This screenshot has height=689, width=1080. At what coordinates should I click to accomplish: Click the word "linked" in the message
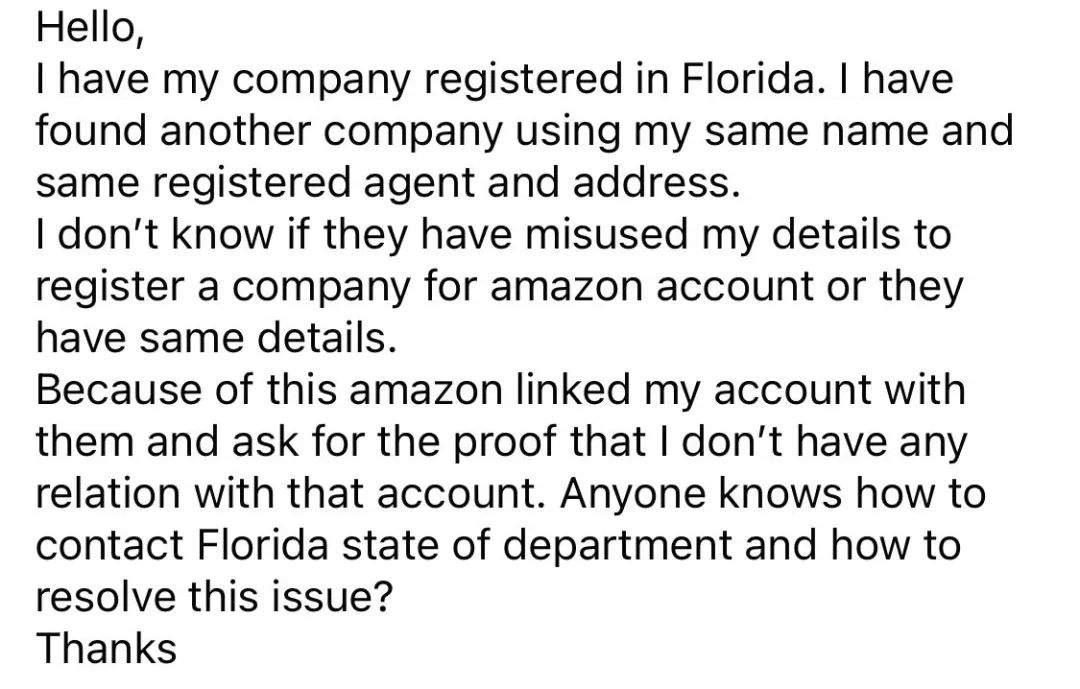pyautogui.click(x=572, y=390)
